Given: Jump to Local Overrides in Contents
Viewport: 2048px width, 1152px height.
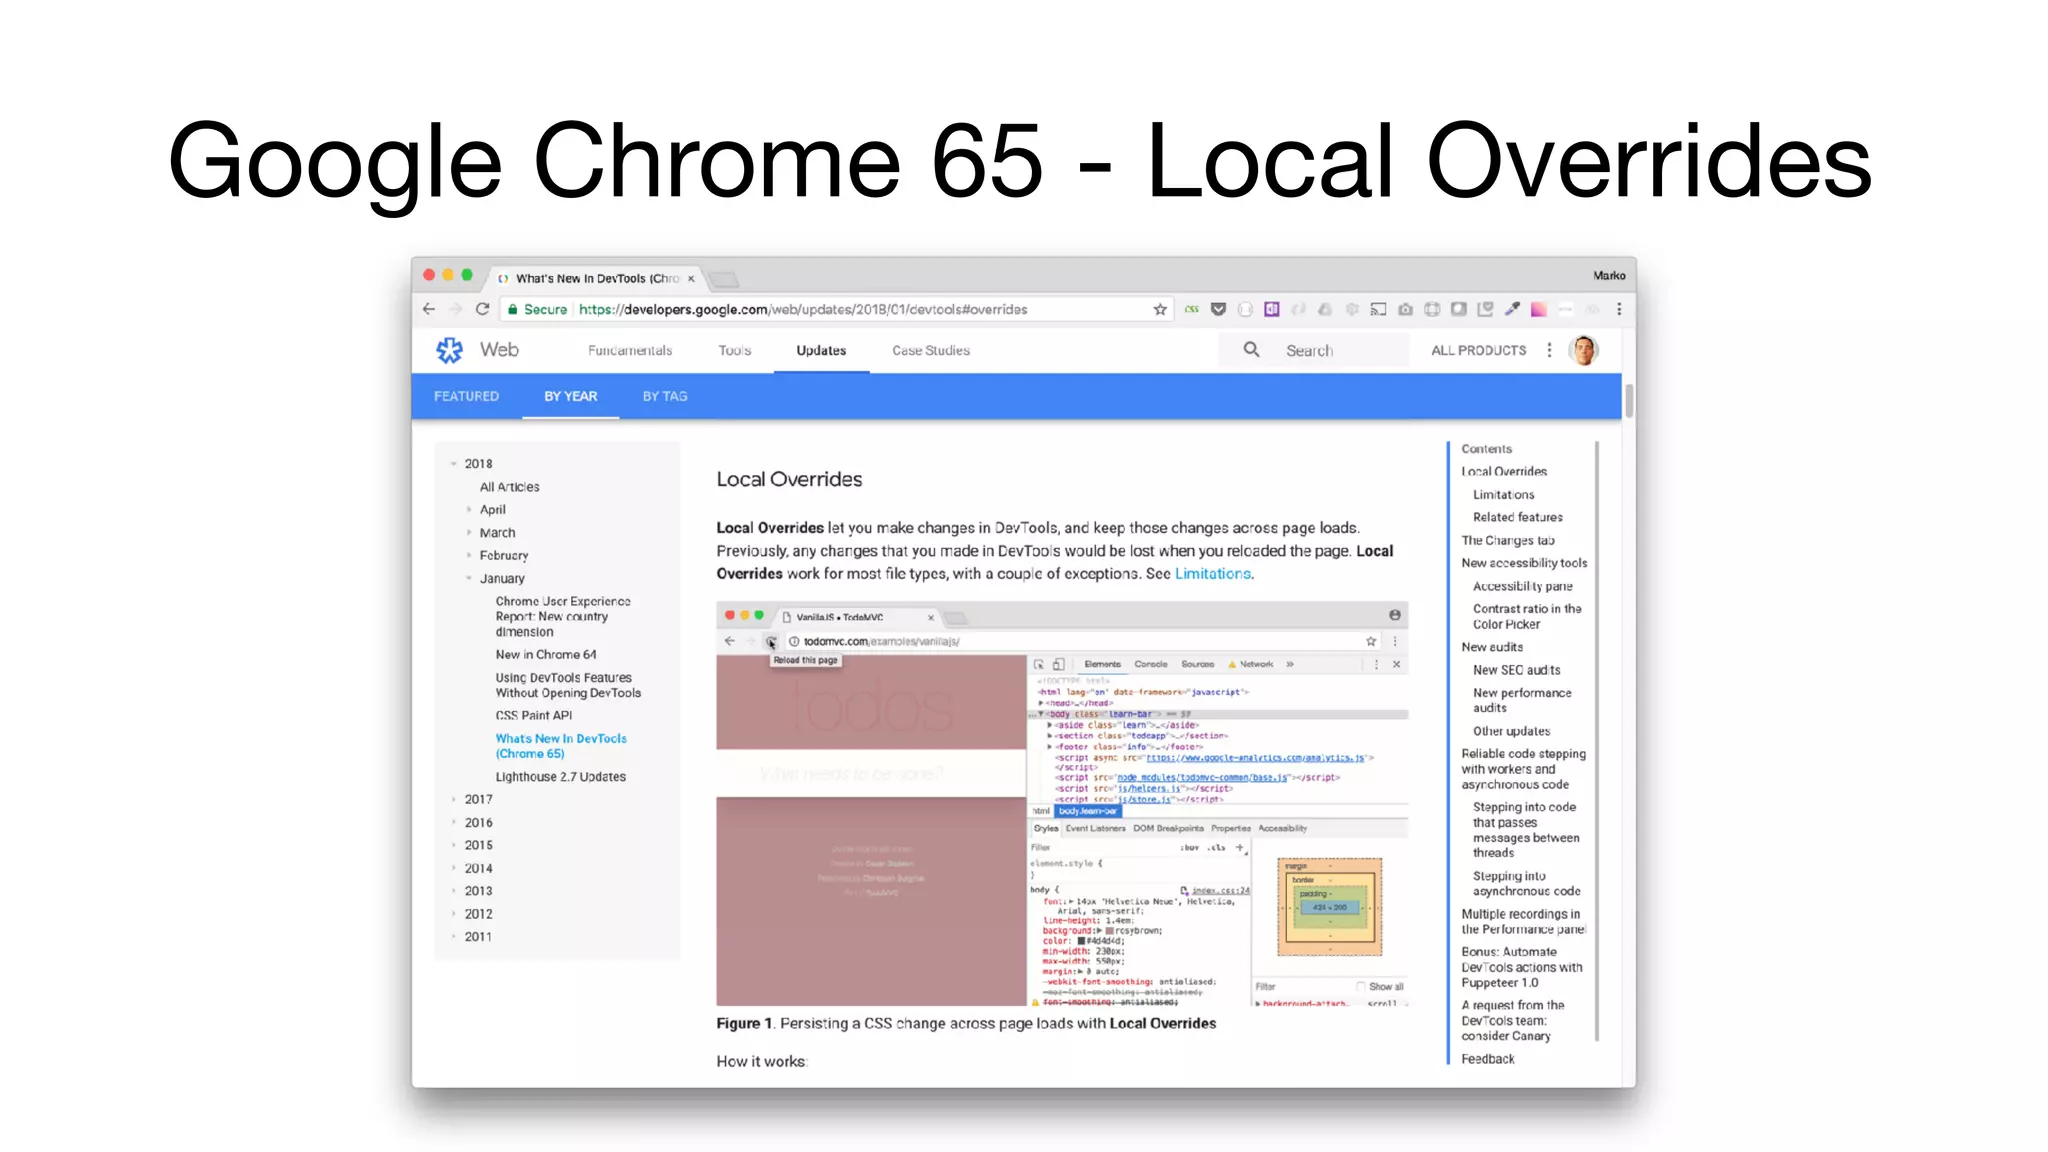Looking at the screenshot, I should click(x=1504, y=471).
